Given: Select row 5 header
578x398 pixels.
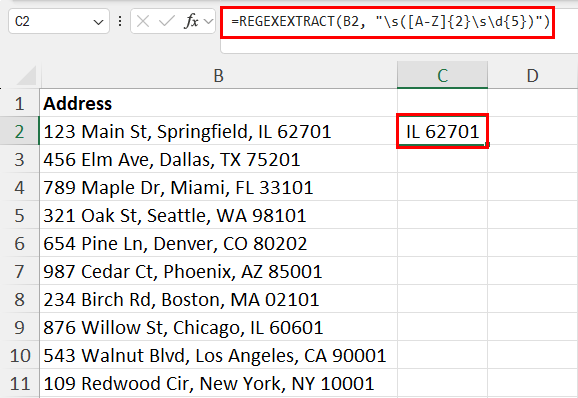Looking at the screenshot, I should point(20,215).
